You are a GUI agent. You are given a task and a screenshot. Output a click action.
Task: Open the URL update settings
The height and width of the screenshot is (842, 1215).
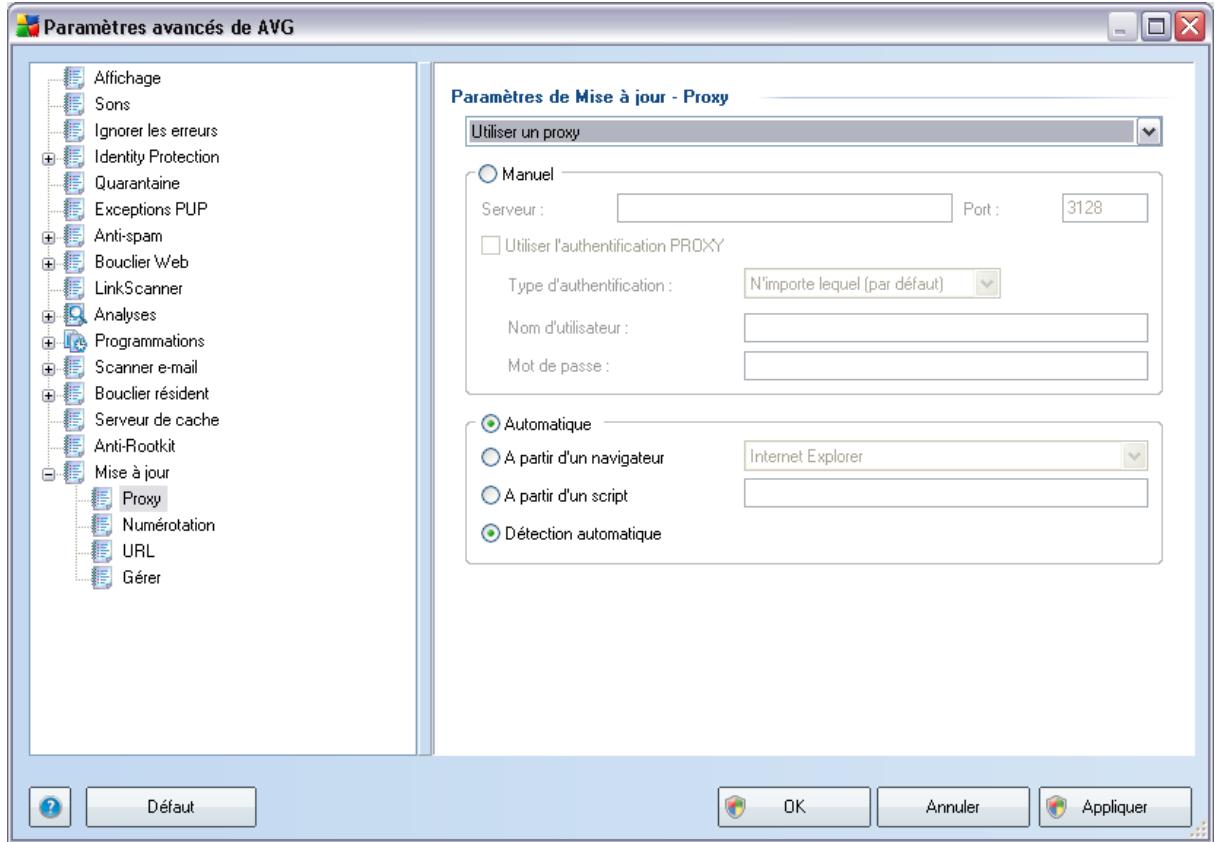138,550
